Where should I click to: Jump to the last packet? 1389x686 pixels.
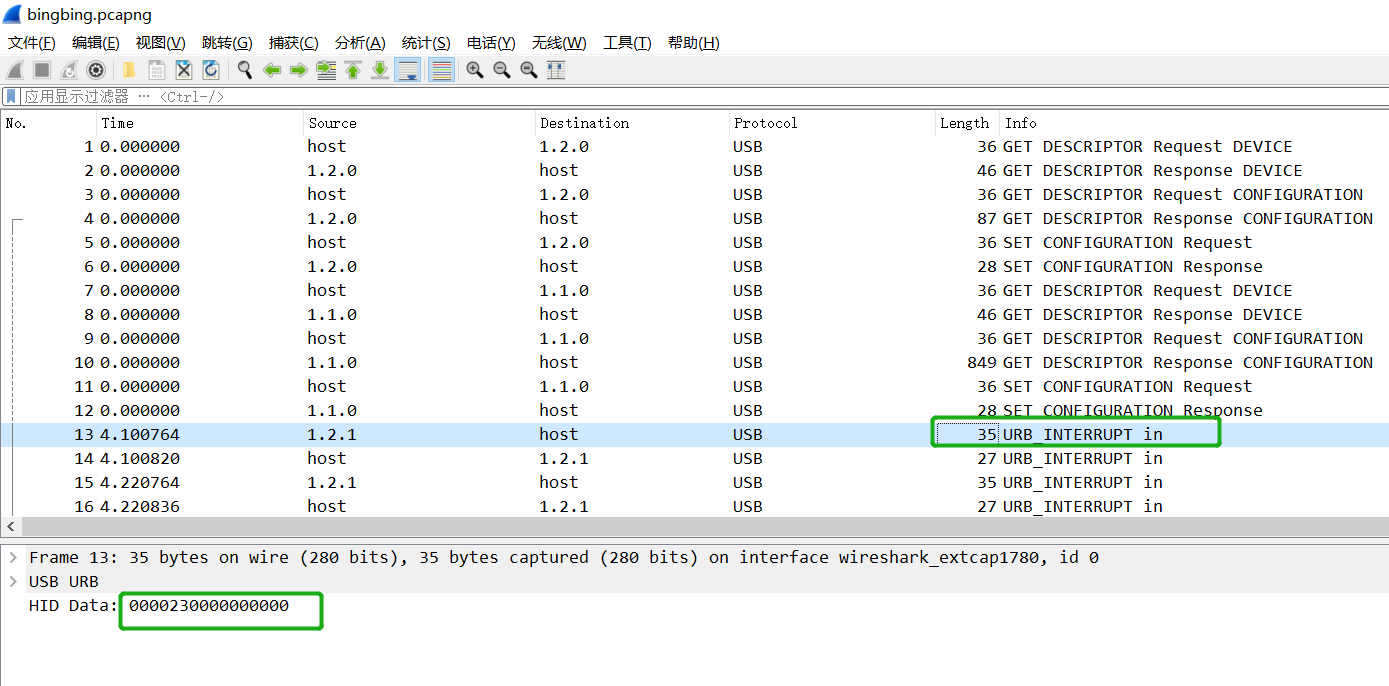380,70
